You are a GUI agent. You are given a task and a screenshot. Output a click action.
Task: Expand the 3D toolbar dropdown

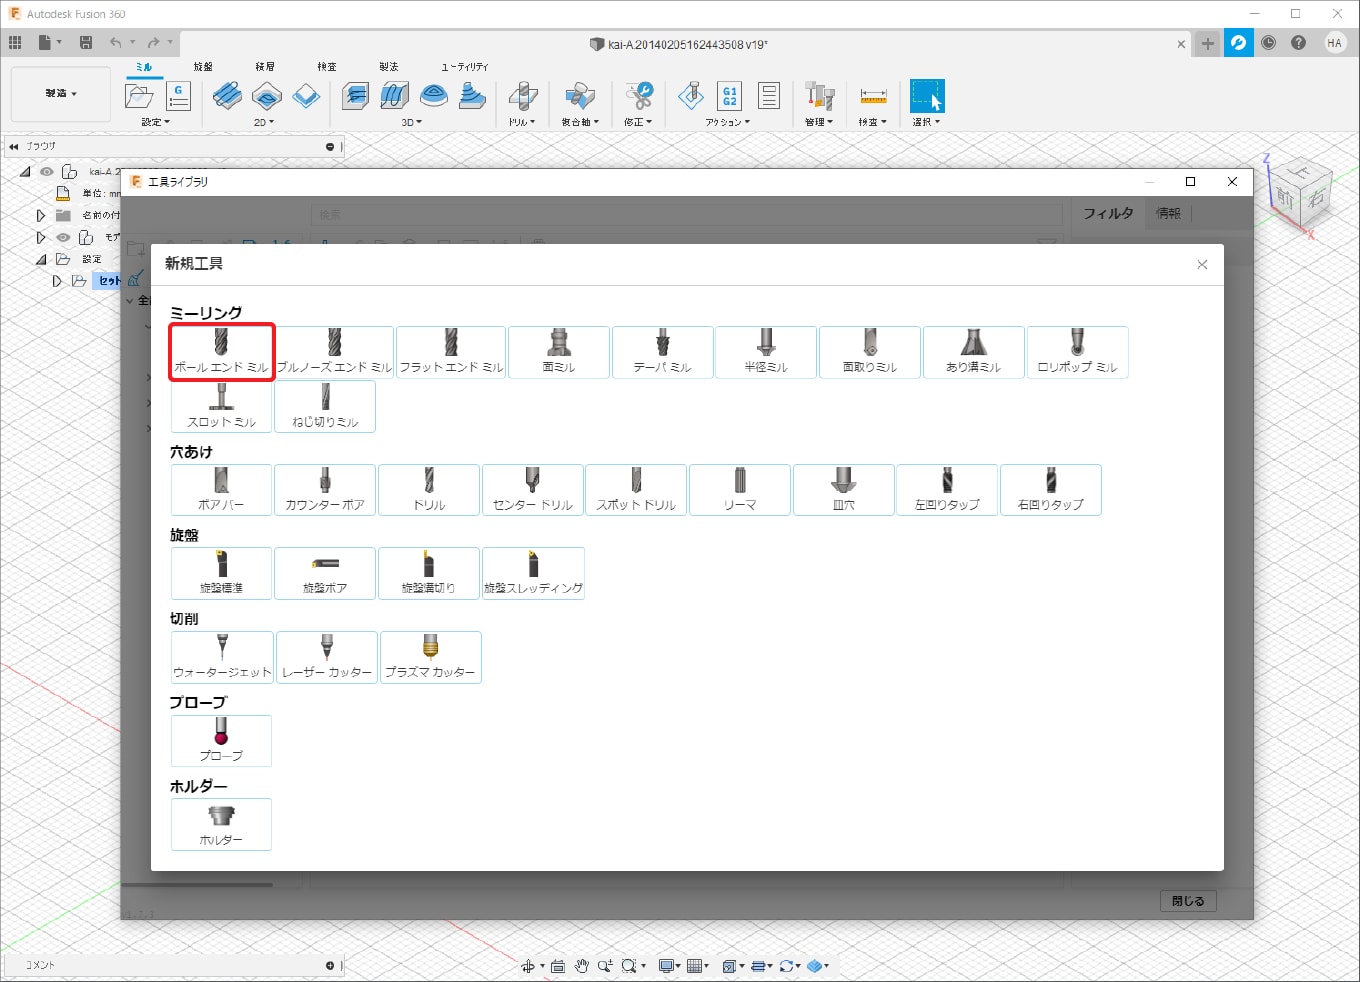[411, 122]
